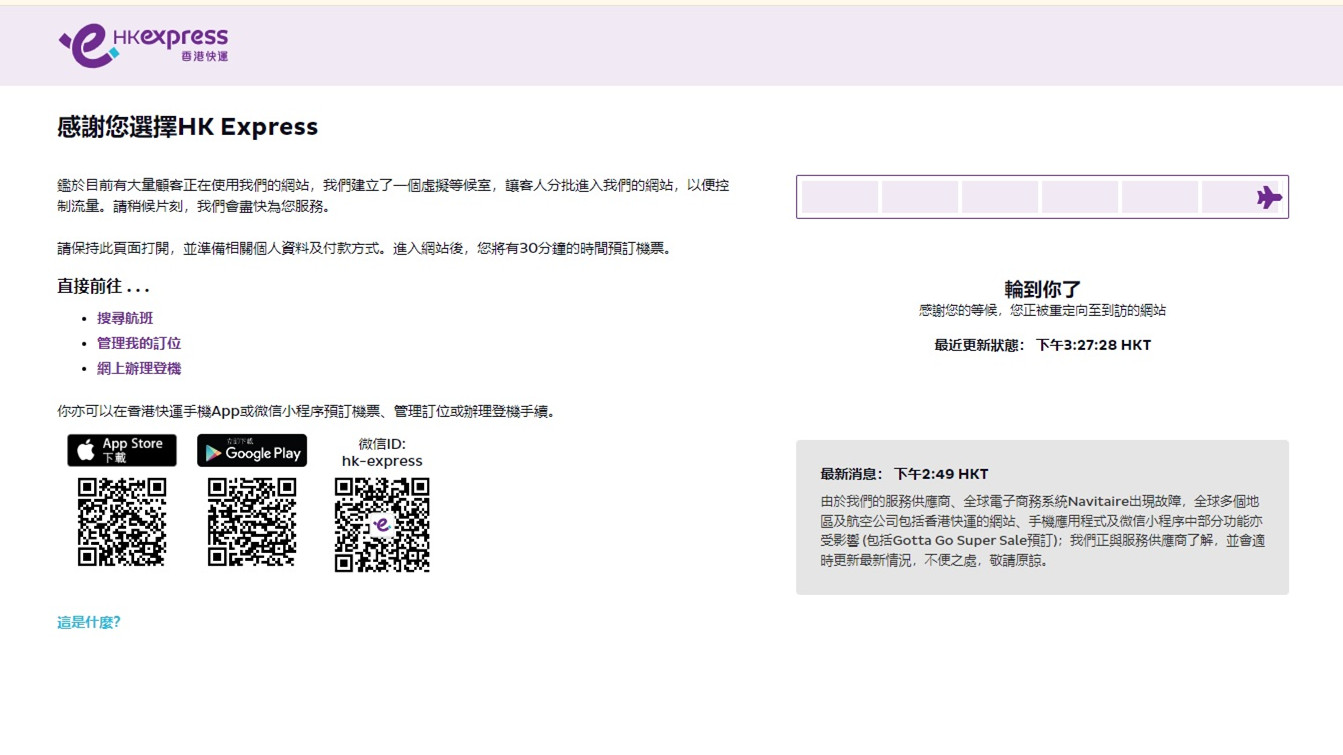The width and height of the screenshot is (1343, 755).
Task: Click the 香港快運 text beside the logo
Action: pyautogui.click(x=204, y=57)
